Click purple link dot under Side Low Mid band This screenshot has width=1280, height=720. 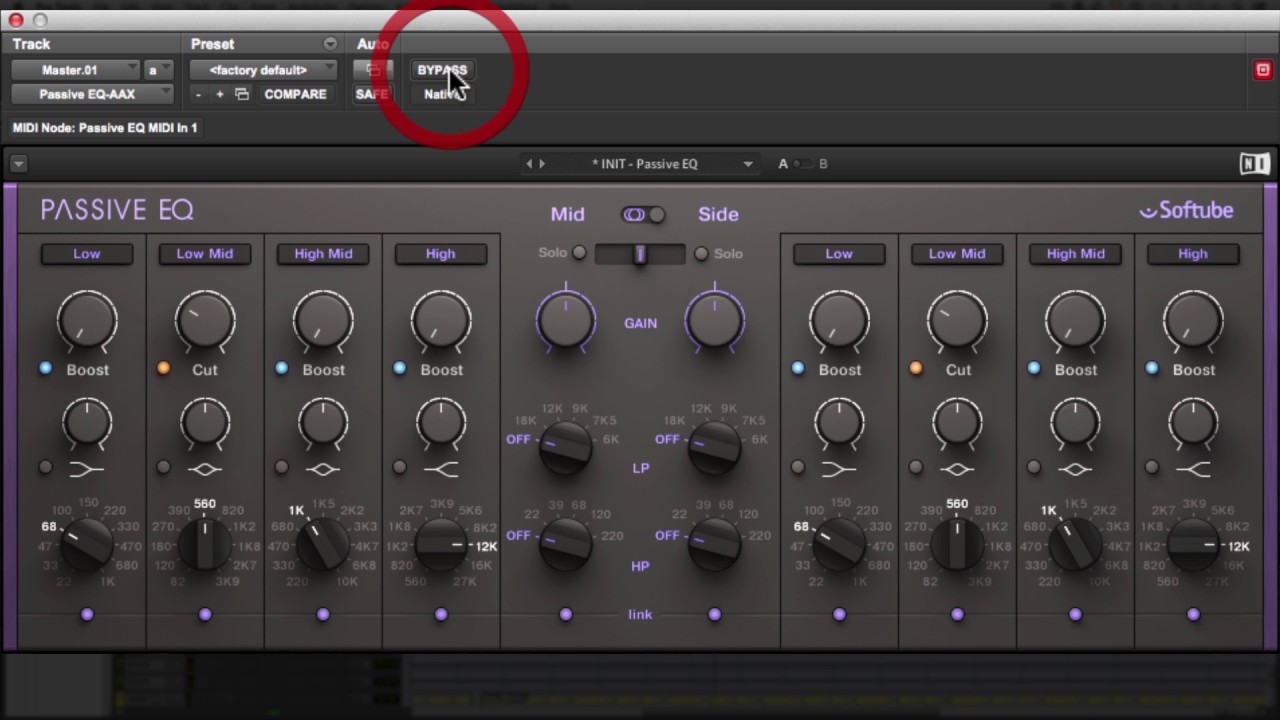pos(957,614)
